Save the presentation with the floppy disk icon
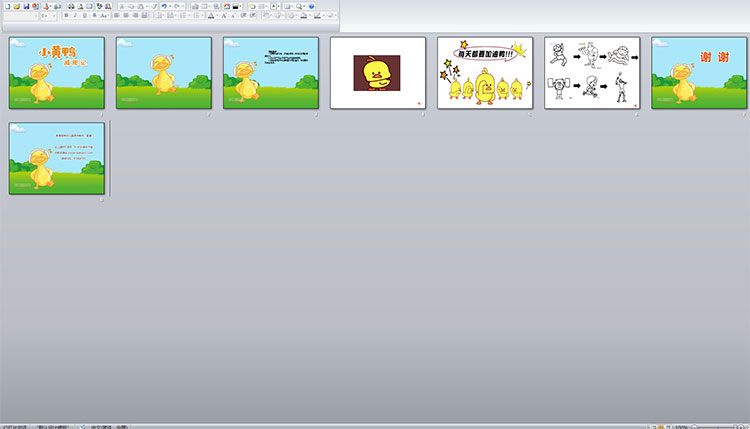Image resolution: width=750 pixels, height=429 pixels. [26, 6]
